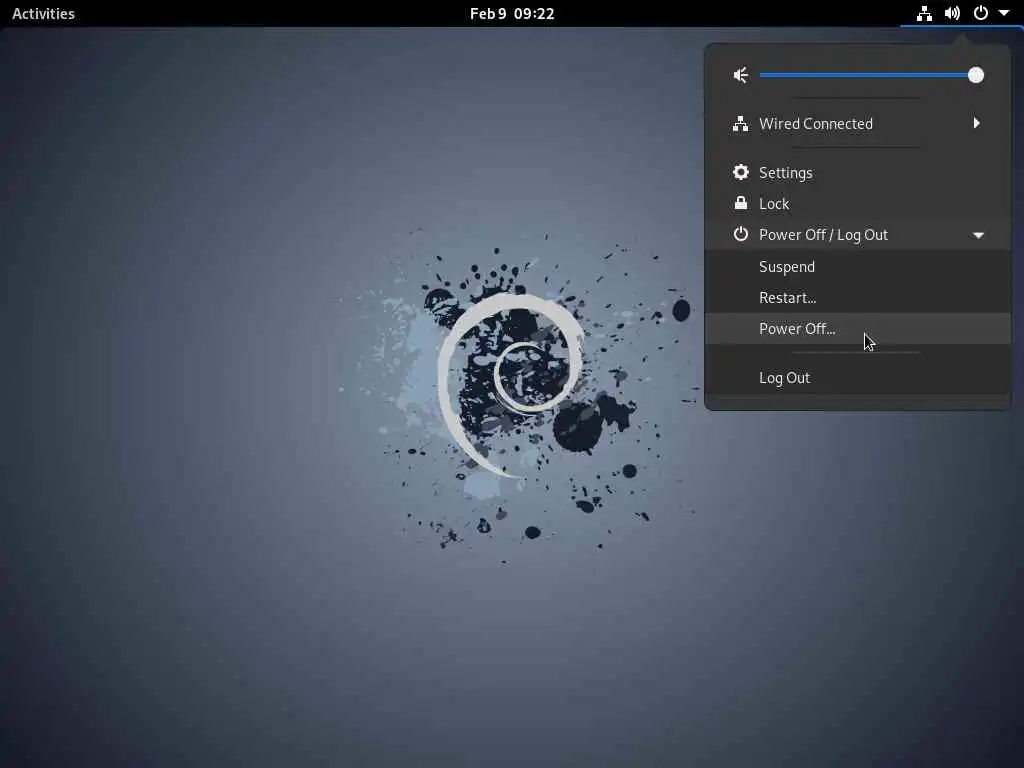Click the network icon beside Wired Connected
The height and width of the screenshot is (768, 1024).
741,123
